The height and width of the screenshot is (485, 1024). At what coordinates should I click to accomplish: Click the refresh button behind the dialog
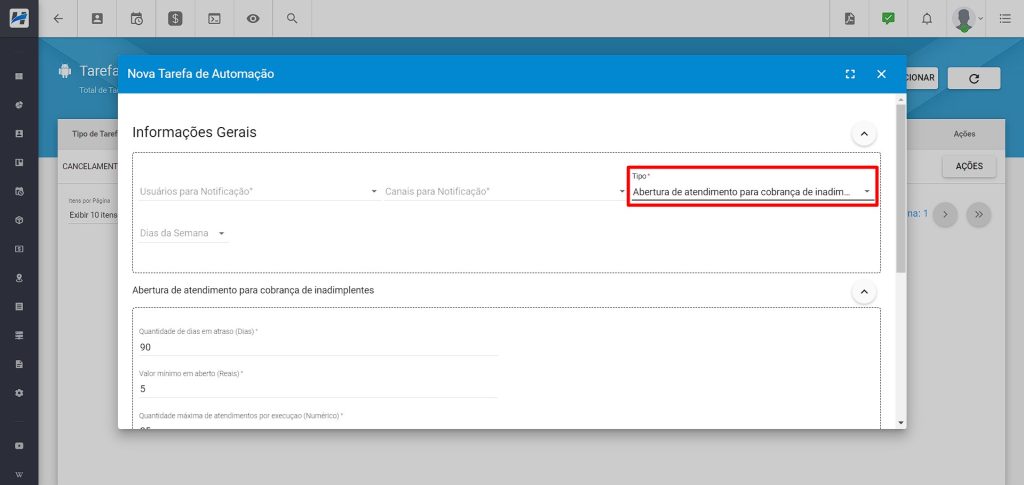coord(974,78)
